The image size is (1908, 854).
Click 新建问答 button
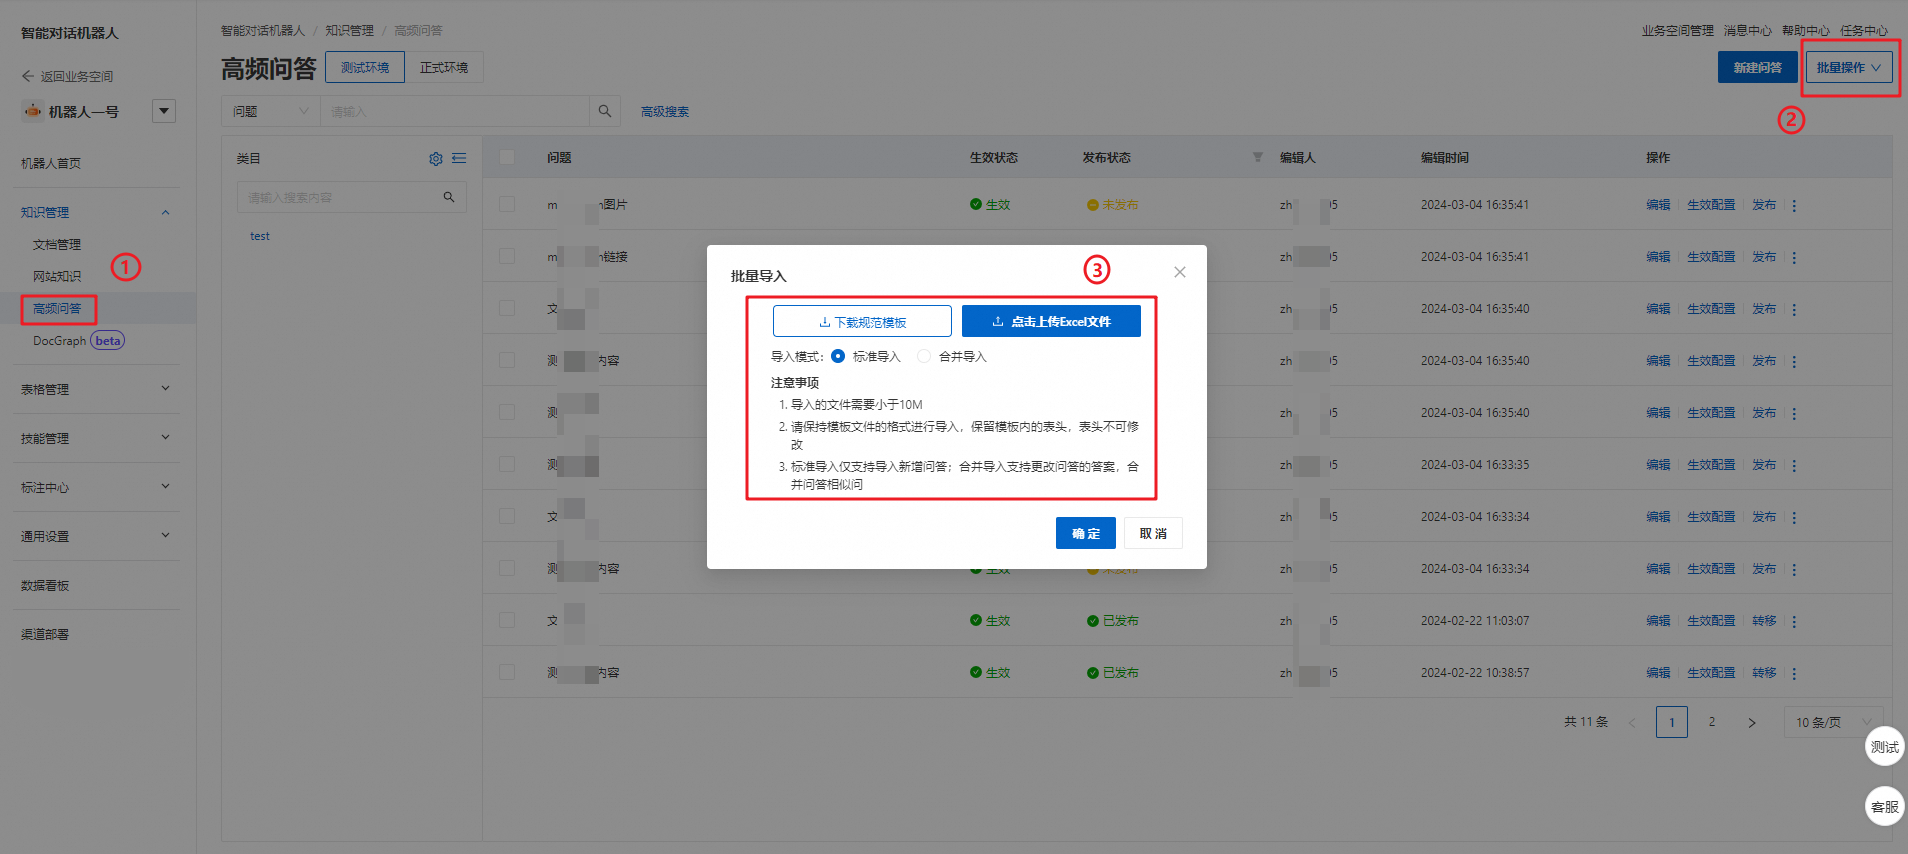coord(1758,67)
